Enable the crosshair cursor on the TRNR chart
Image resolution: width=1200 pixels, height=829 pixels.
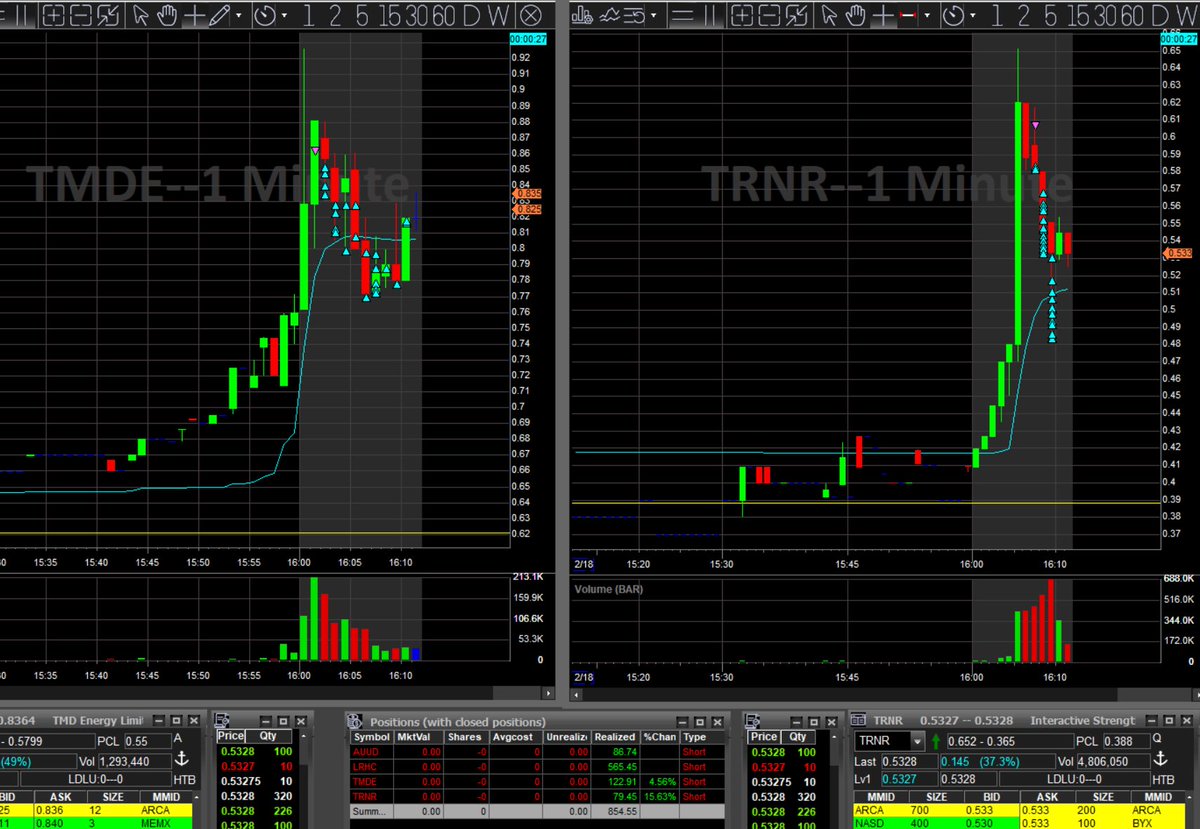click(883, 16)
